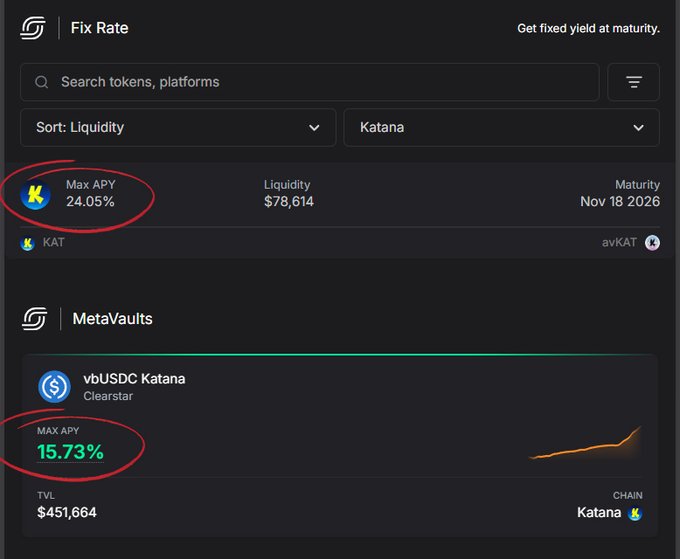Click the MetaVaults heading
This screenshot has width=680, height=559.
112,319
